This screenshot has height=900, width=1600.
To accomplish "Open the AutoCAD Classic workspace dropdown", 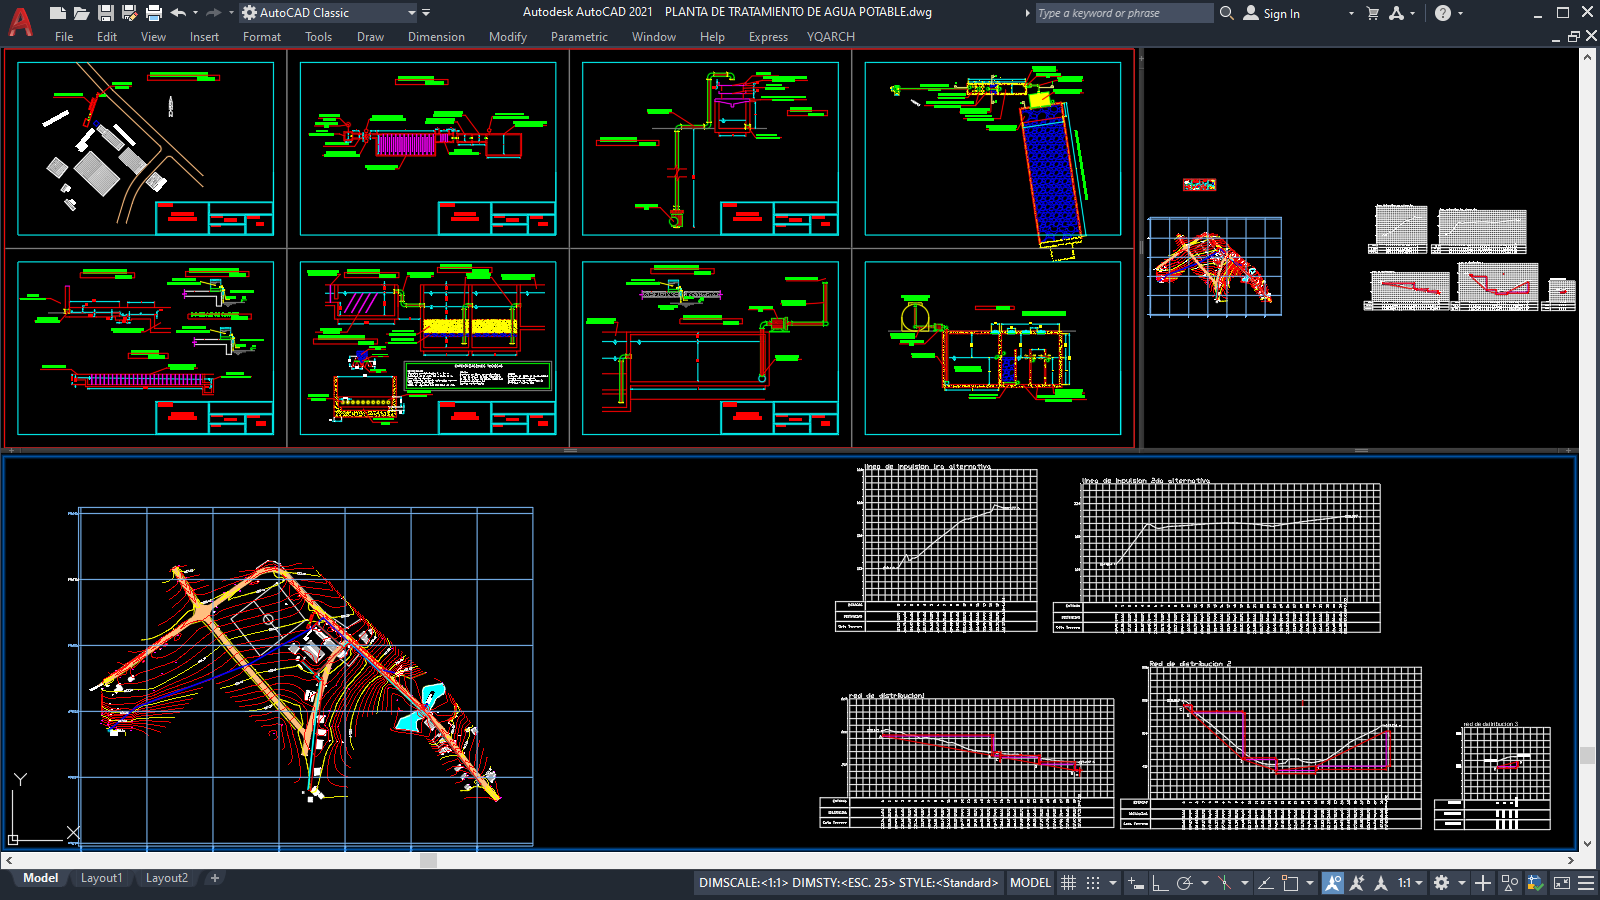I will pyautogui.click(x=411, y=13).
